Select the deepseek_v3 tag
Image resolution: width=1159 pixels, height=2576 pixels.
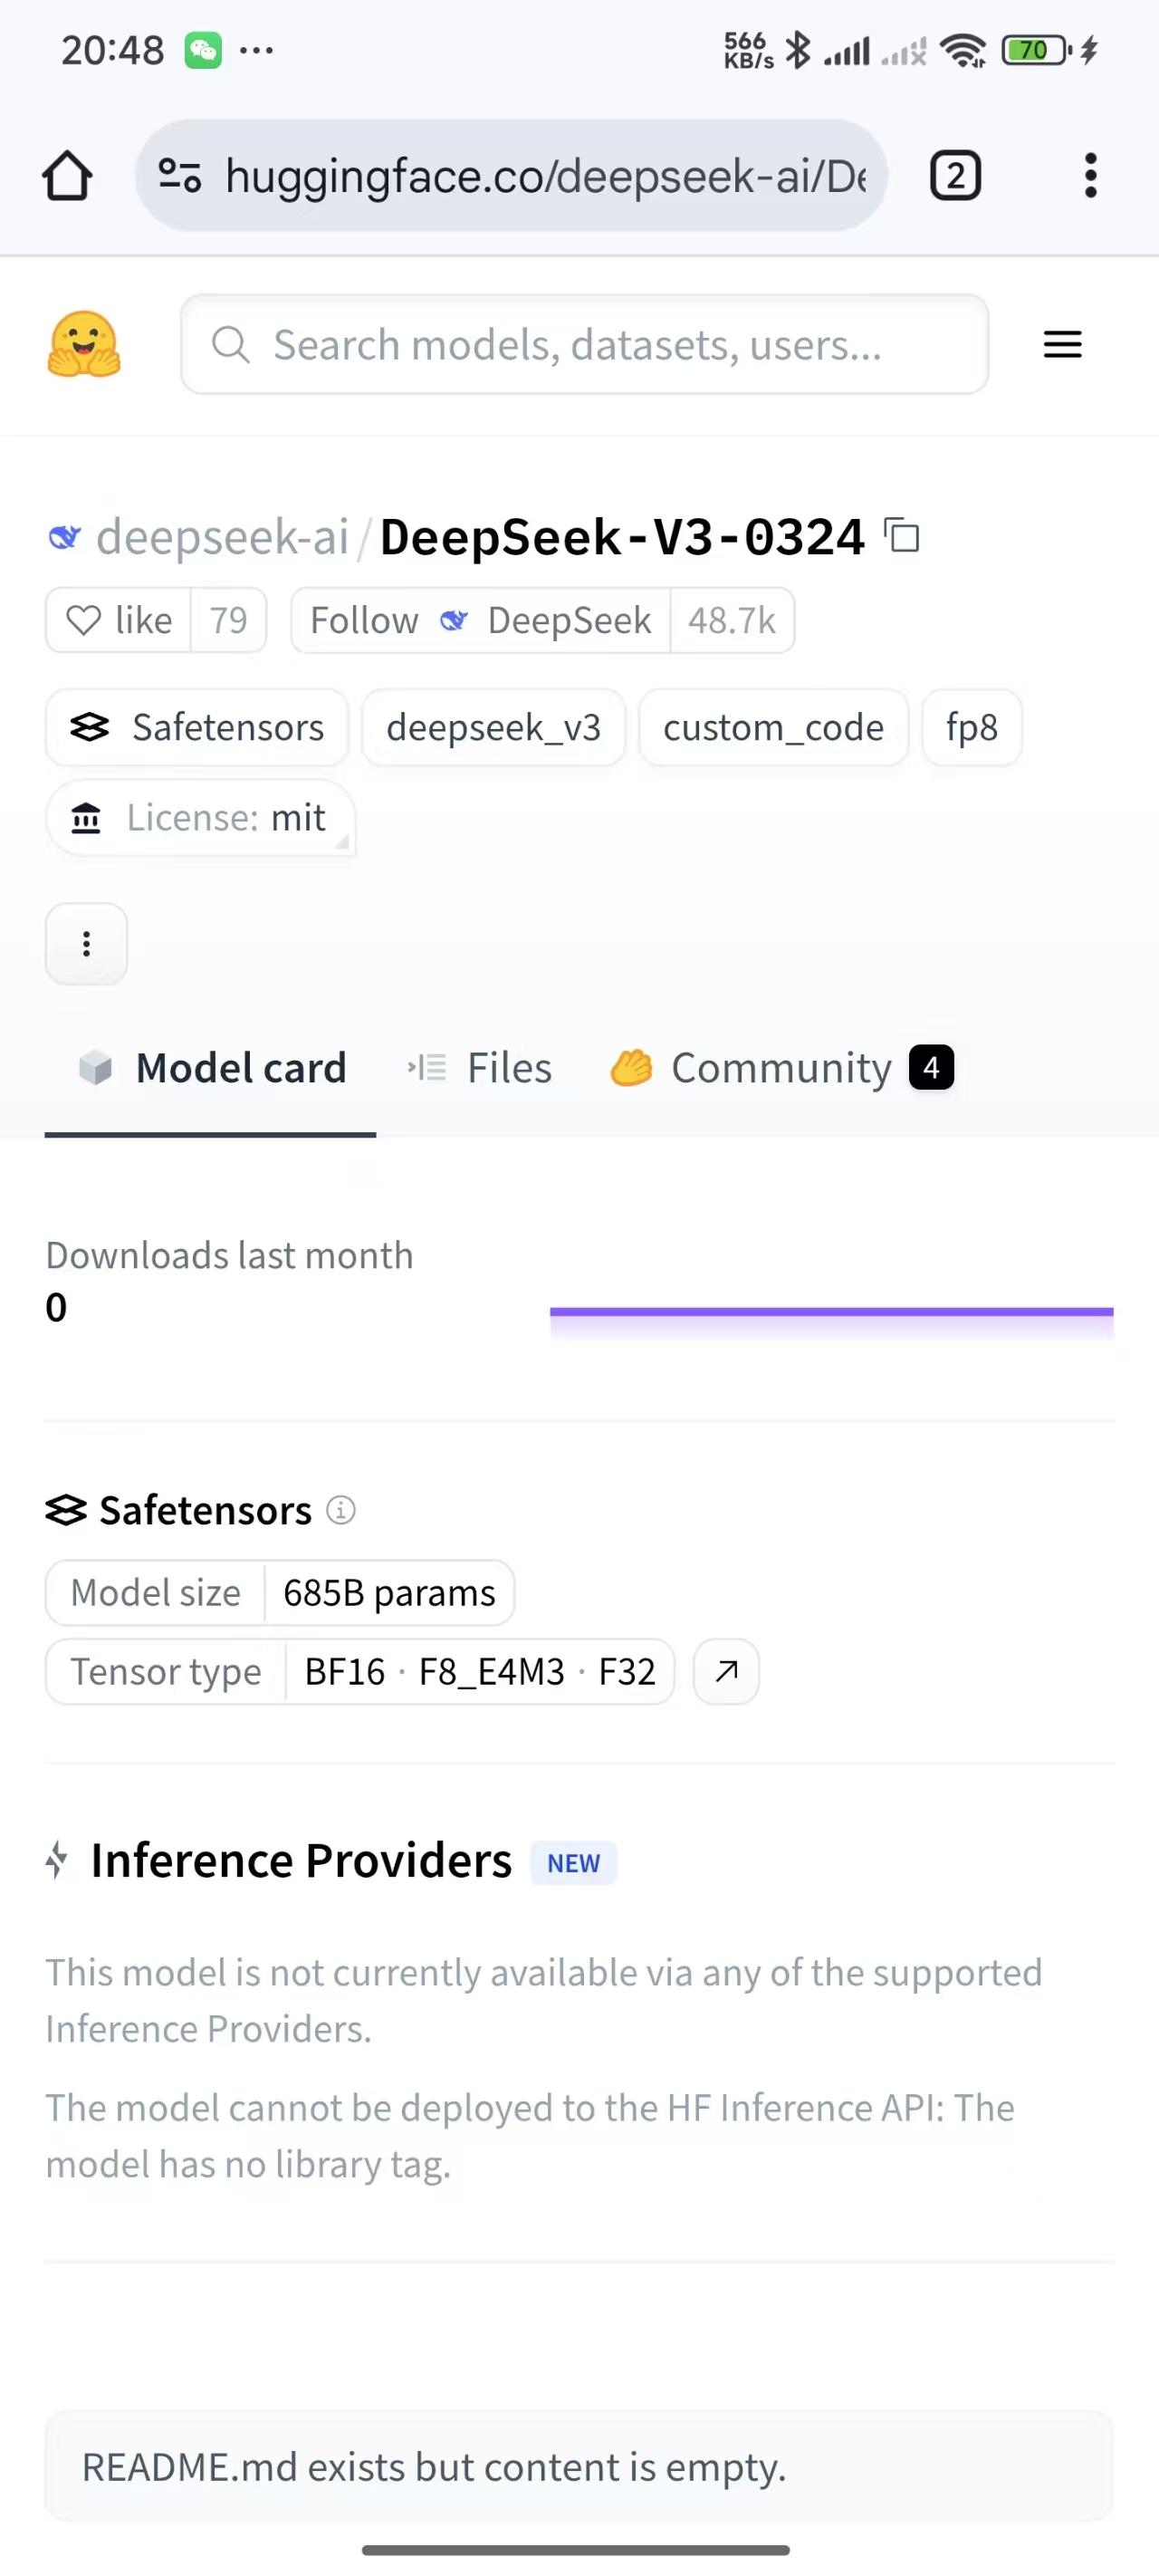click(493, 727)
